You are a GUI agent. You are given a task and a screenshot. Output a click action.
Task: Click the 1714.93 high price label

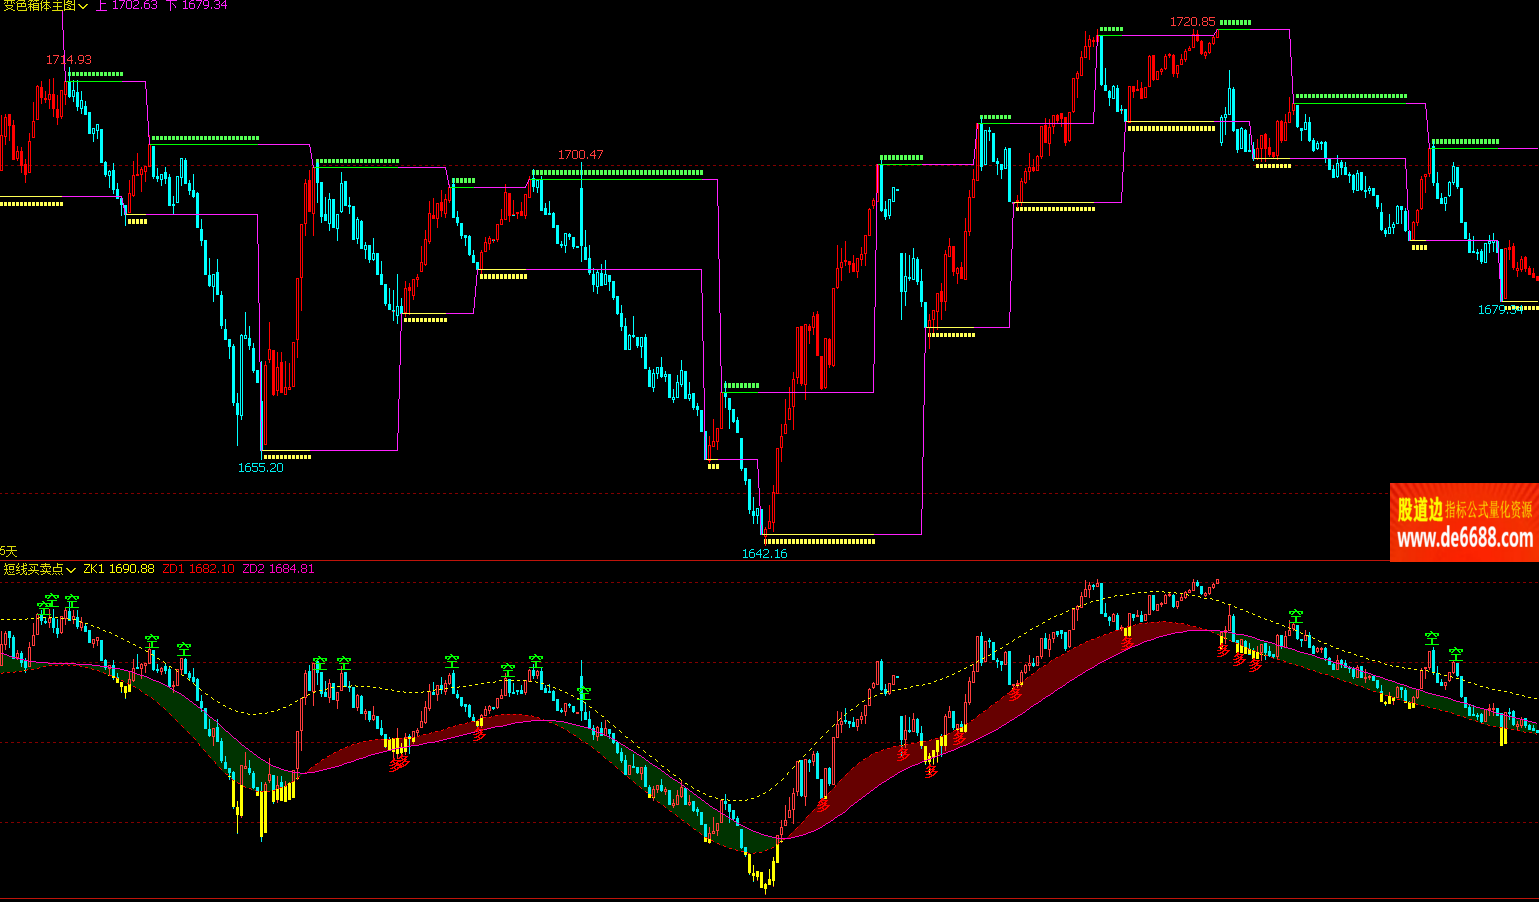coord(68,60)
